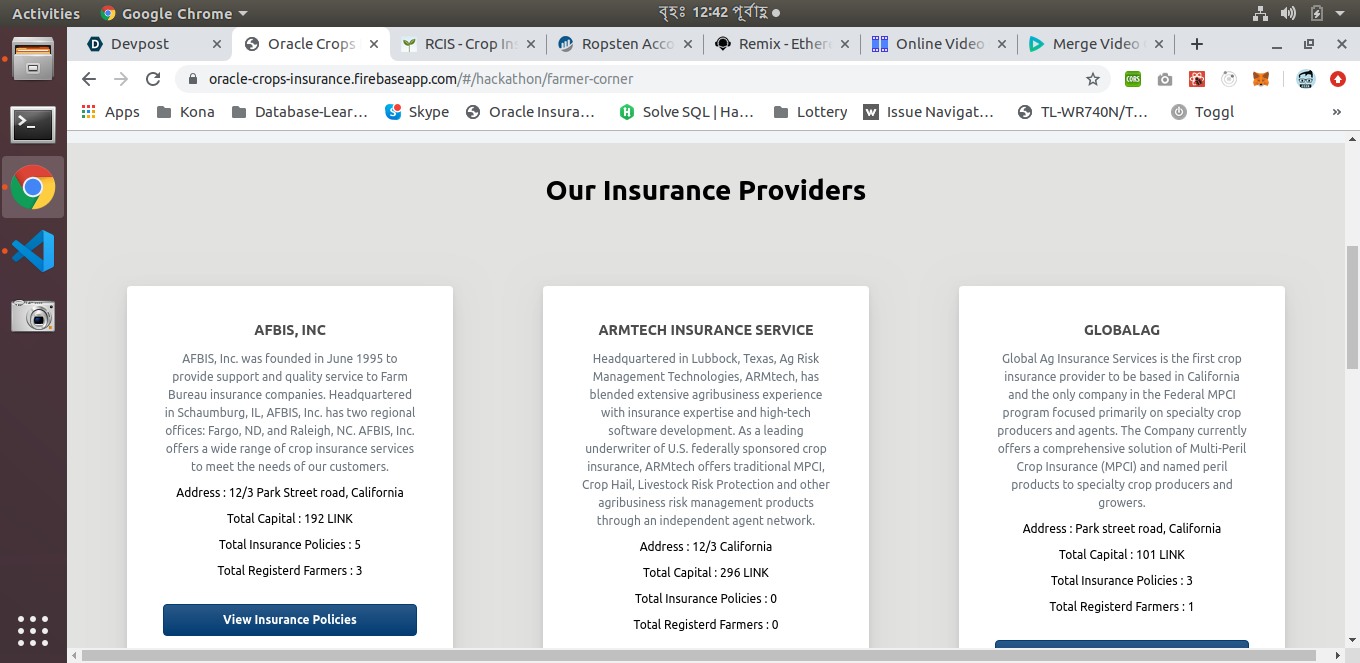The width and height of the screenshot is (1360, 663).
Task: Click the battery icon in top bar
Action: pyautogui.click(x=1317, y=13)
